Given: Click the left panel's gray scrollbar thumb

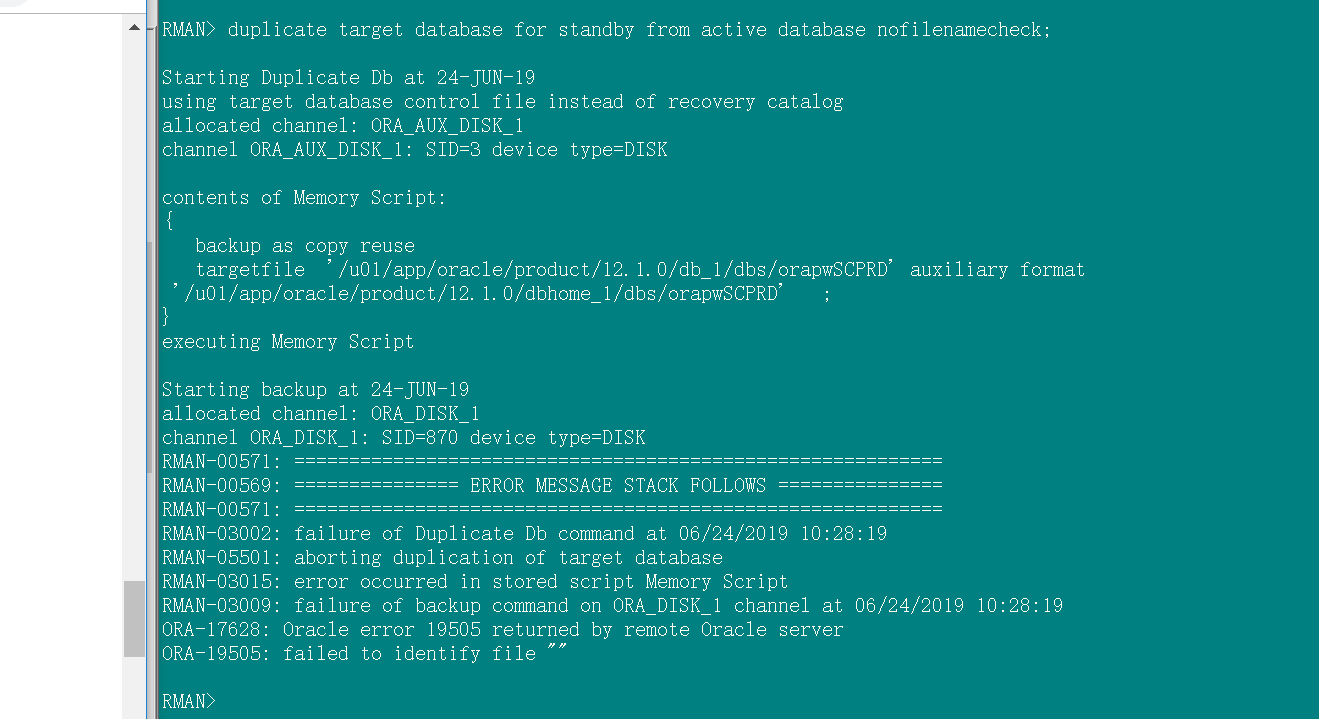Looking at the screenshot, I should 134,618.
